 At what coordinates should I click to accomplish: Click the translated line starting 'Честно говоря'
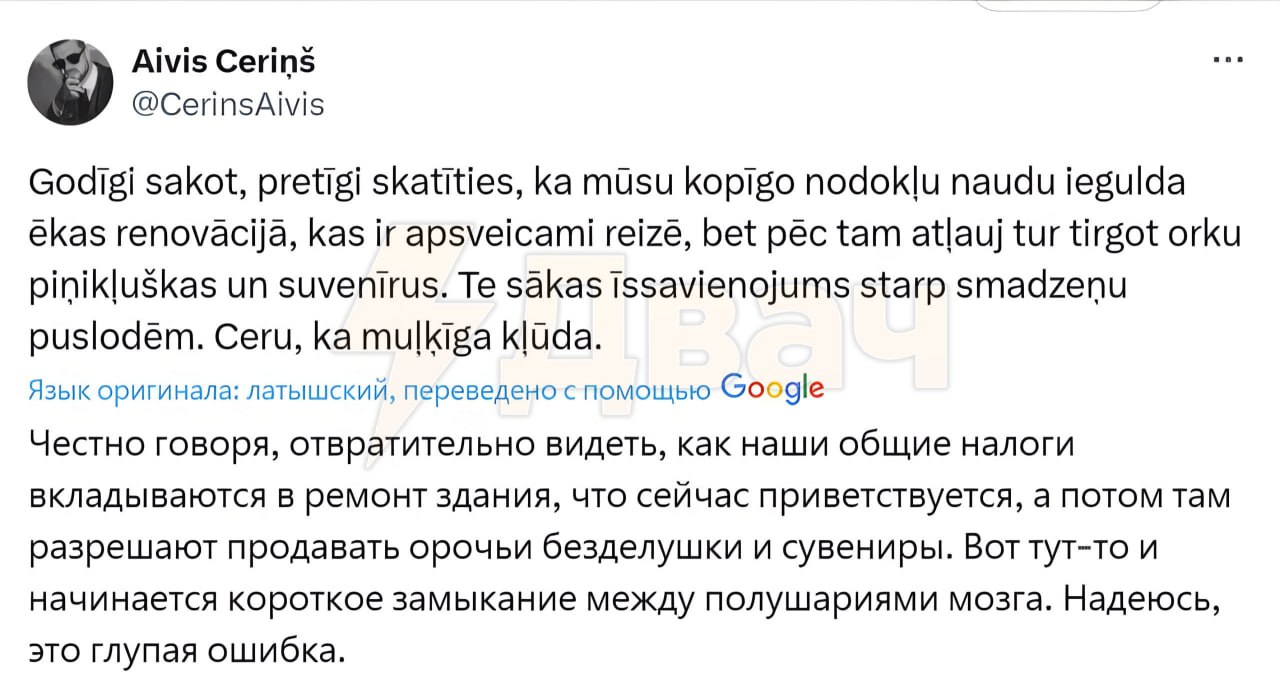551,447
